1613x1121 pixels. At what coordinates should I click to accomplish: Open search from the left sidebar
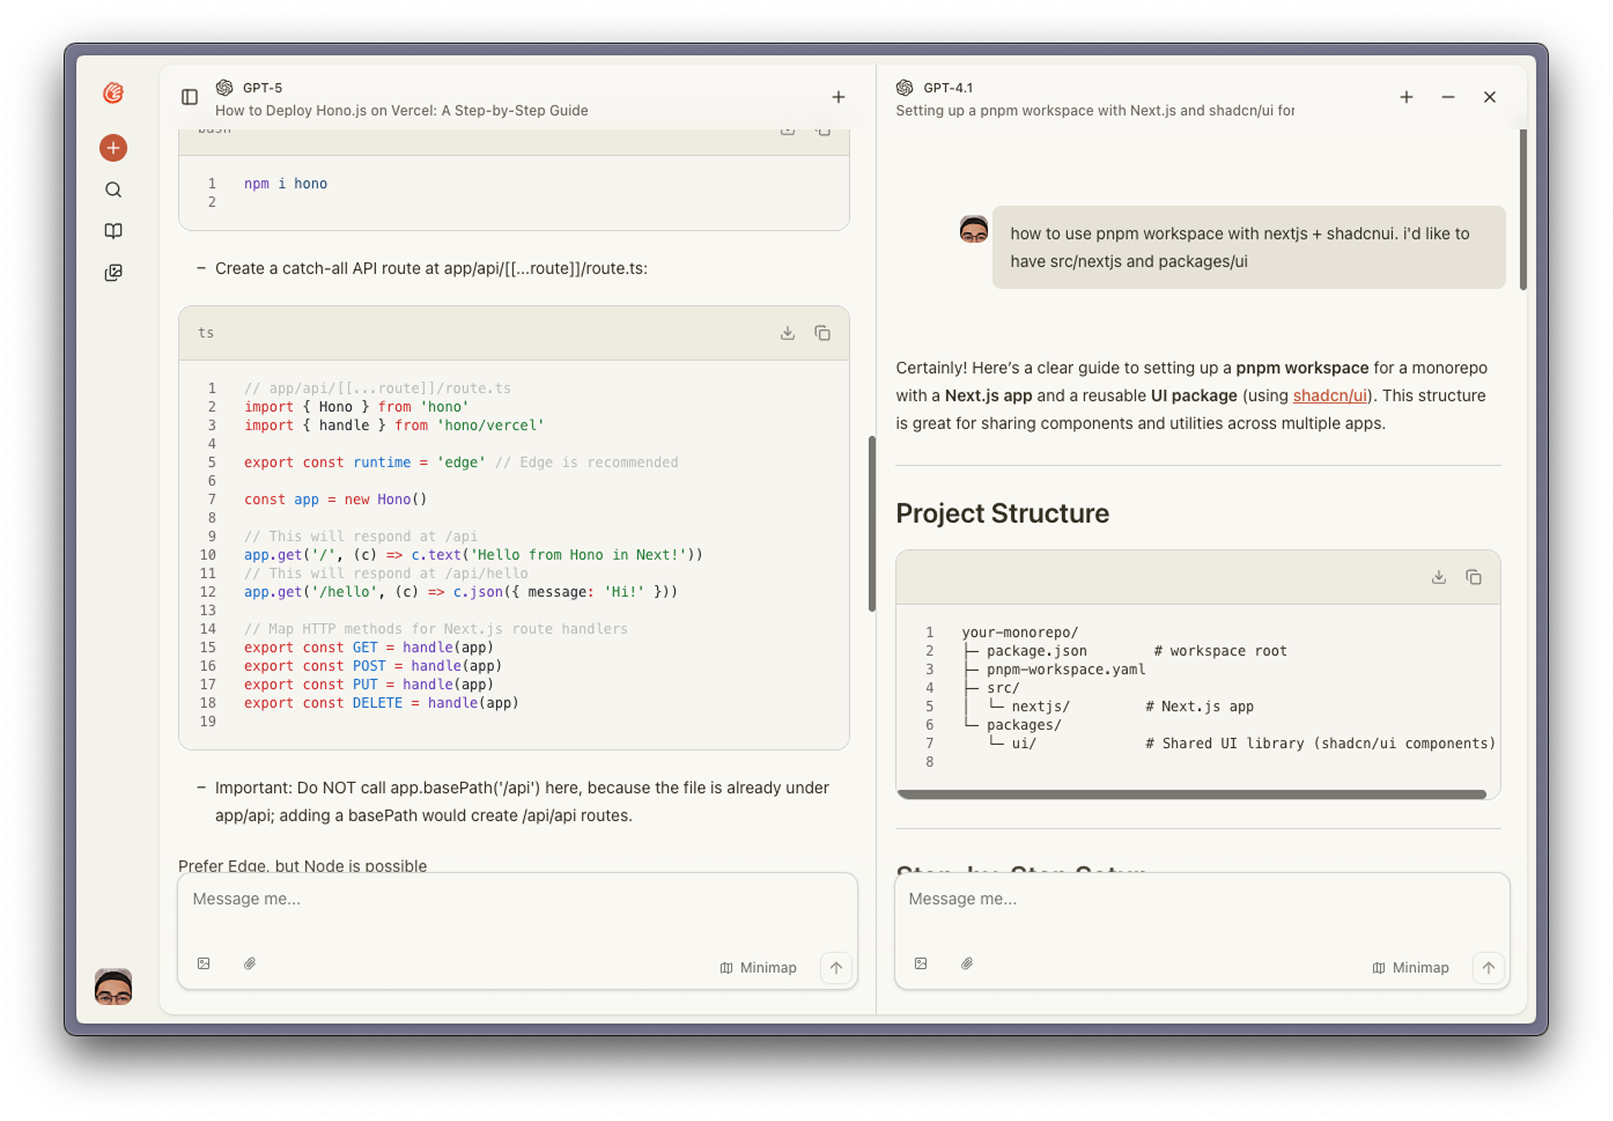point(113,190)
